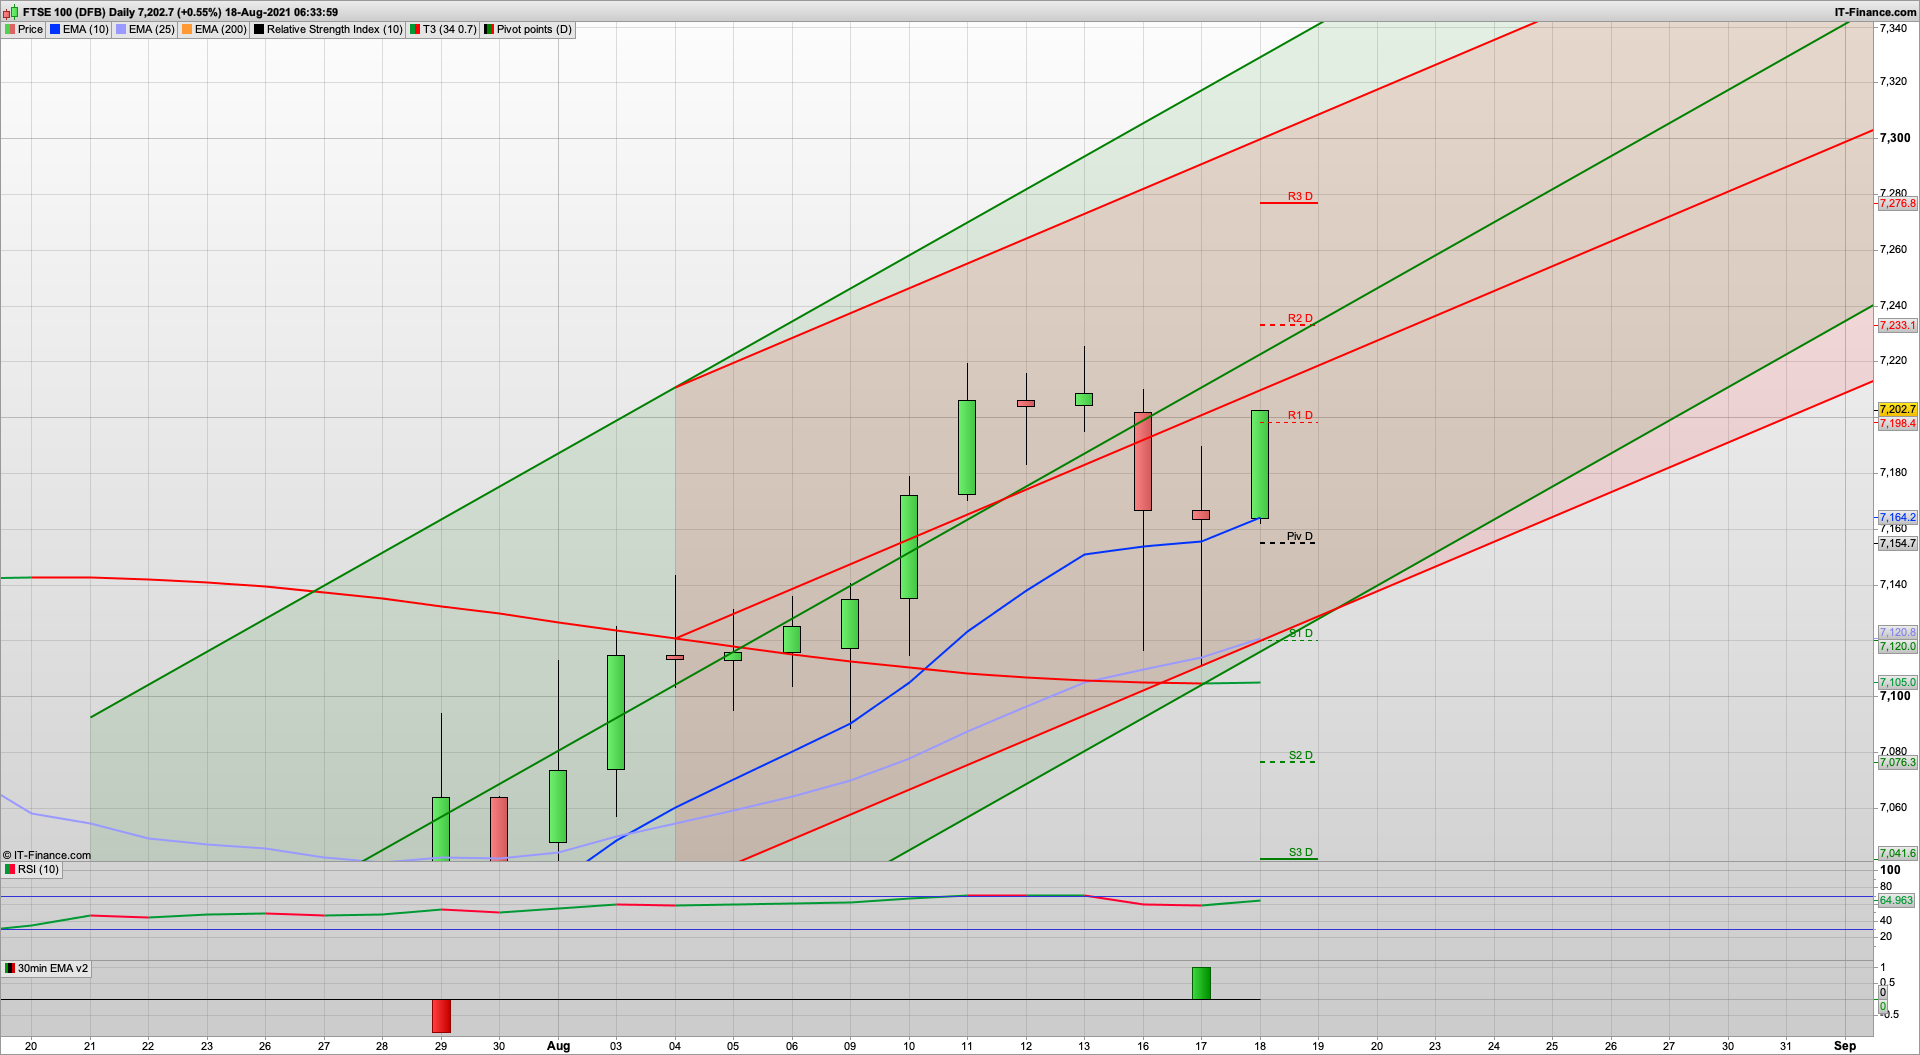Click the 30min EMA v2 panel label
This screenshot has height=1055, width=1920.
pyautogui.click(x=46, y=968)
